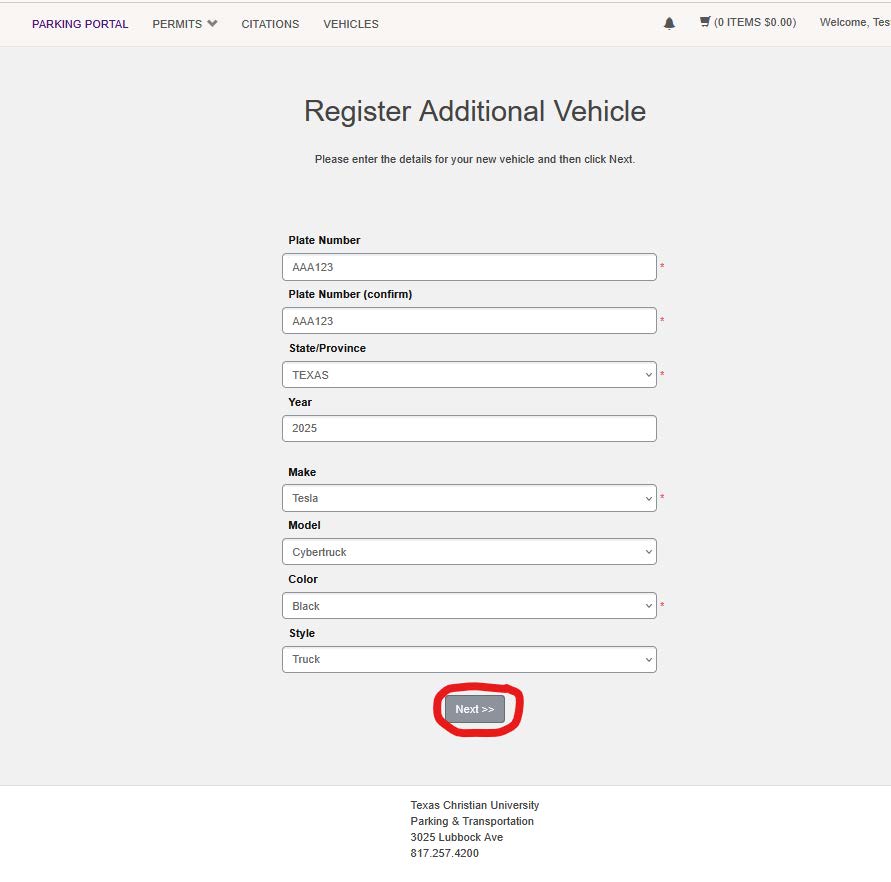891x882 pixels.
Task: Click Texas Christian University footer text
Action: click(x=474, y=805)
